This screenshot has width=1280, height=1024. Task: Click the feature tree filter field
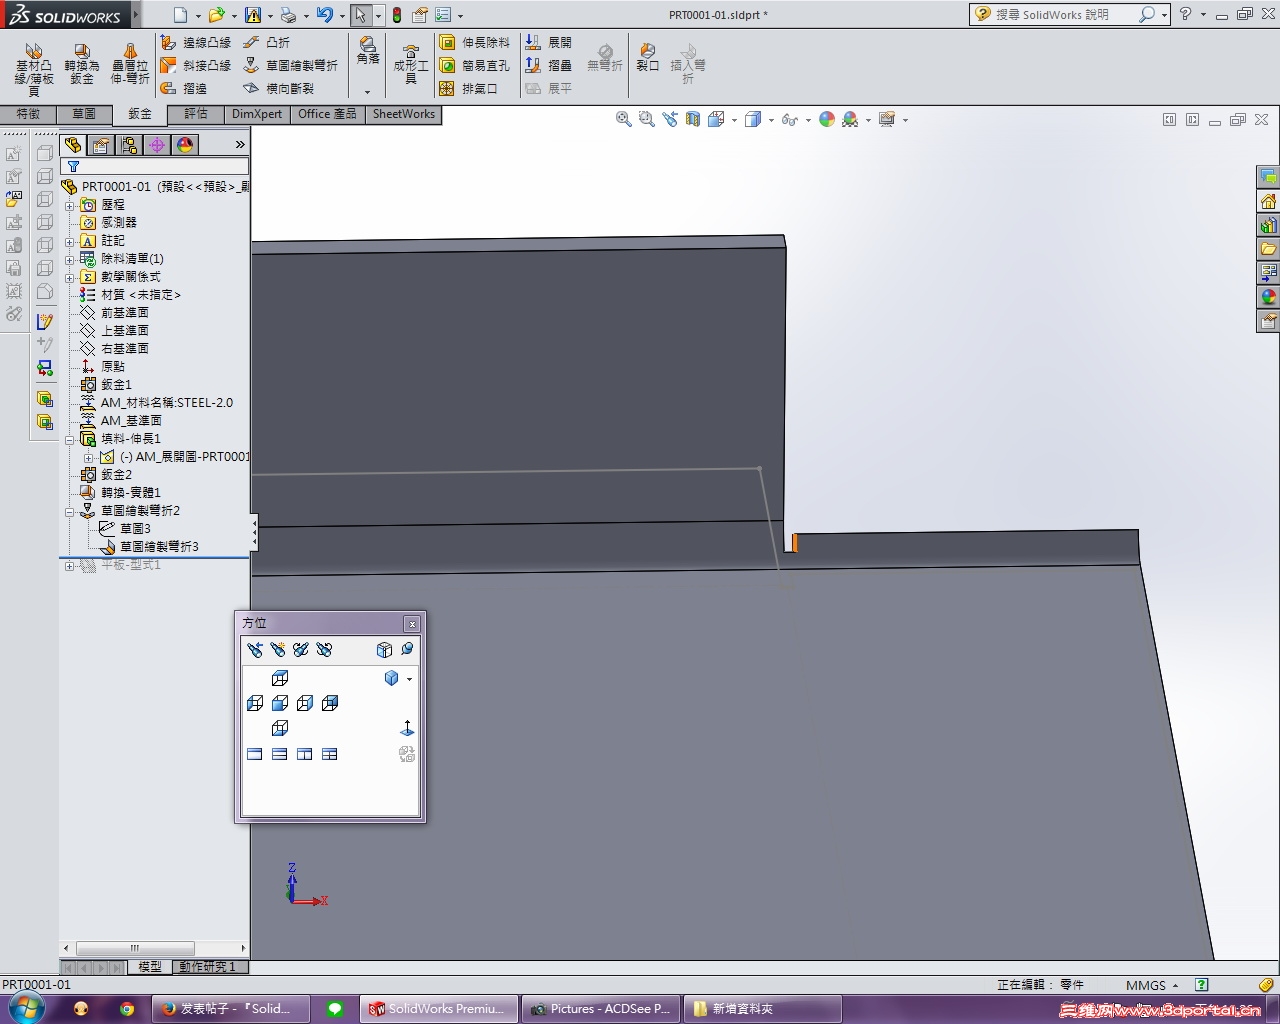(x=155, y=166)
